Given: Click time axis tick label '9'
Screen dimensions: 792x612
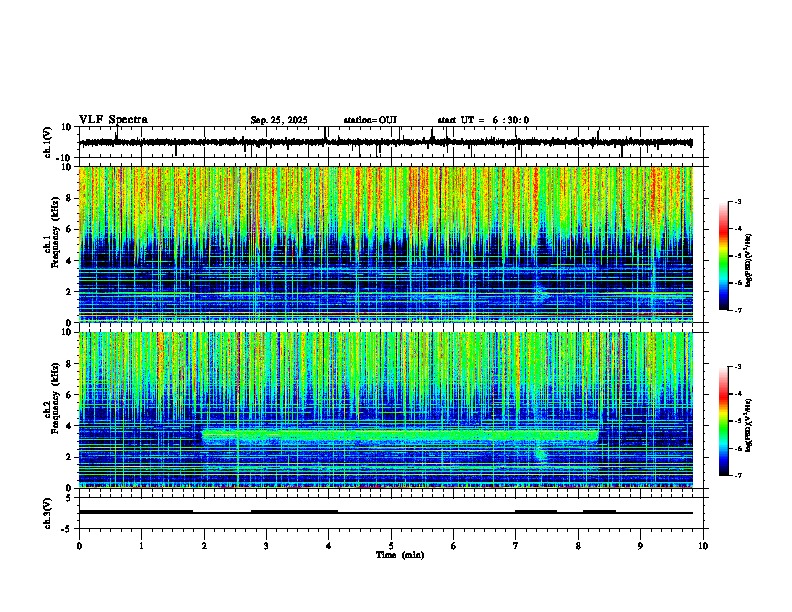Looking at the screenshot, I should pyautogui.click(x=640, y=546).
